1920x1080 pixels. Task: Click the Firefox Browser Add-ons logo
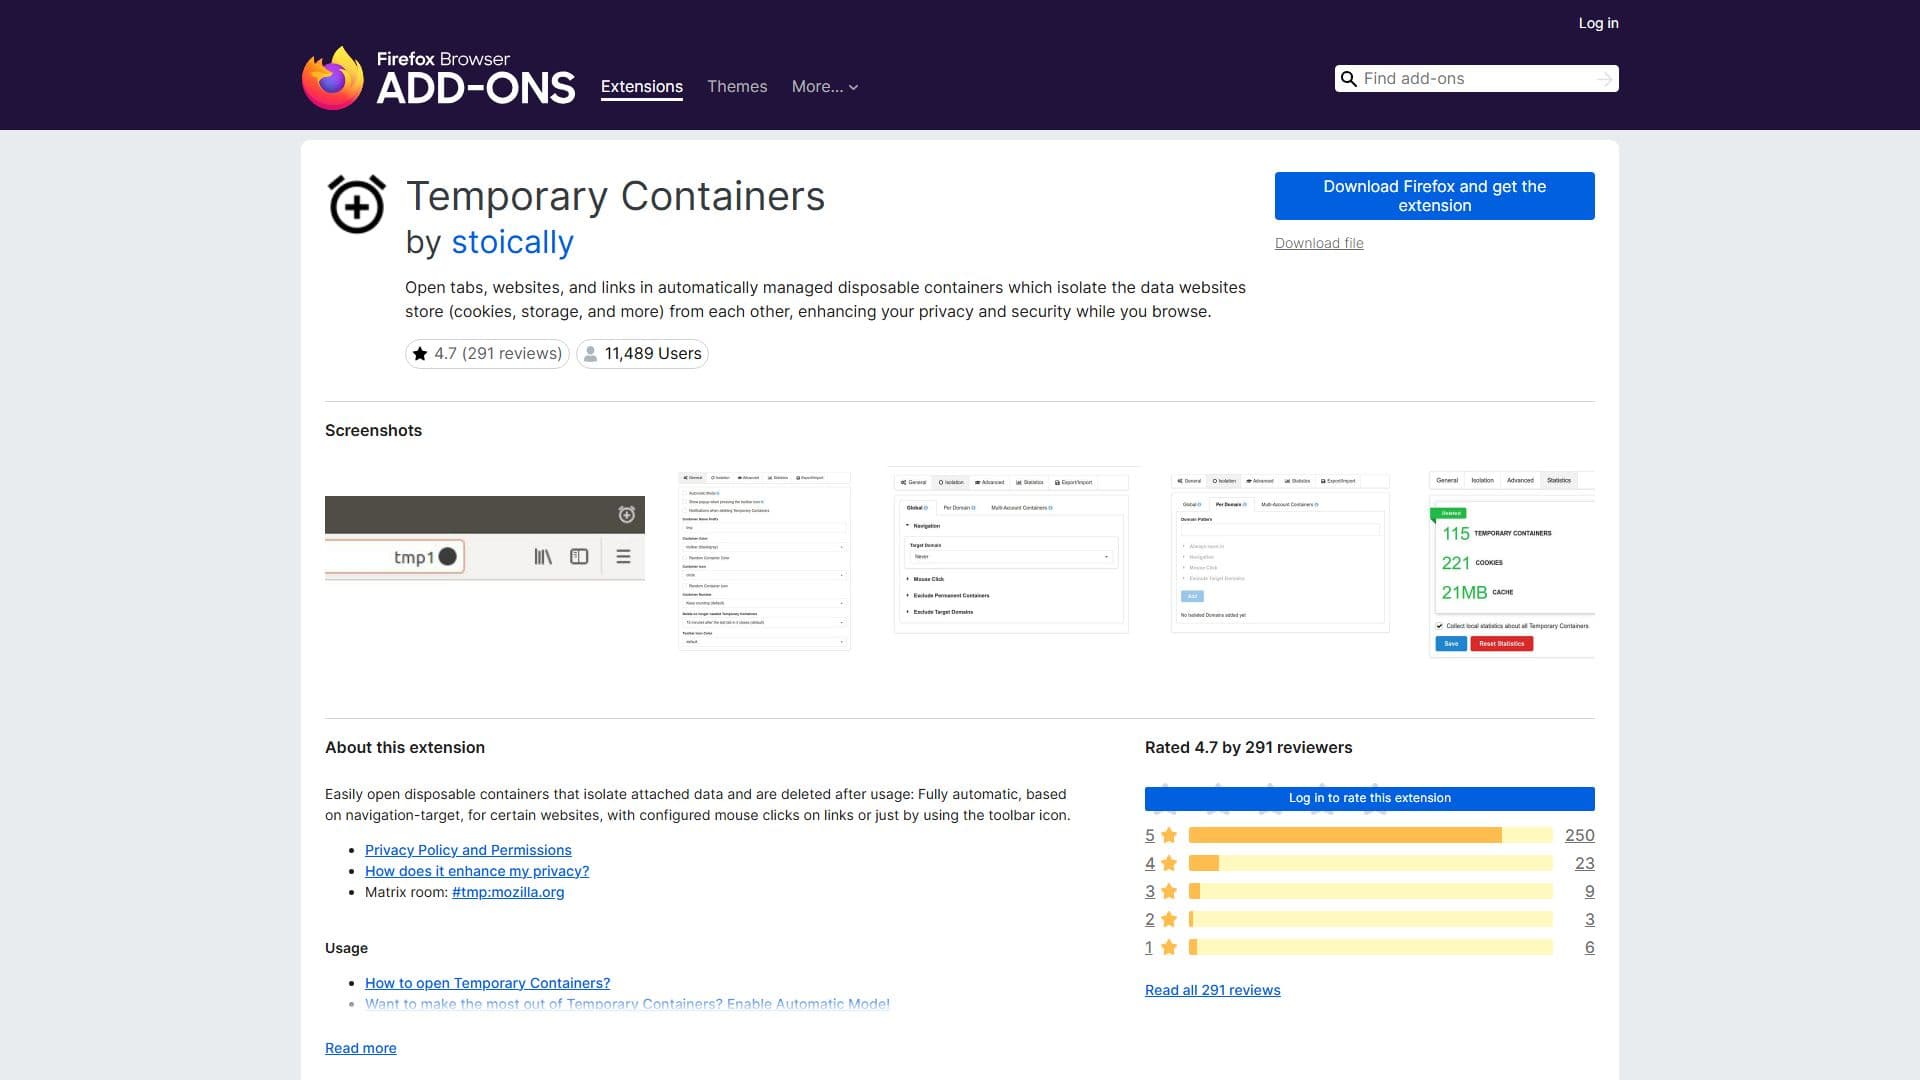point(438,78)
